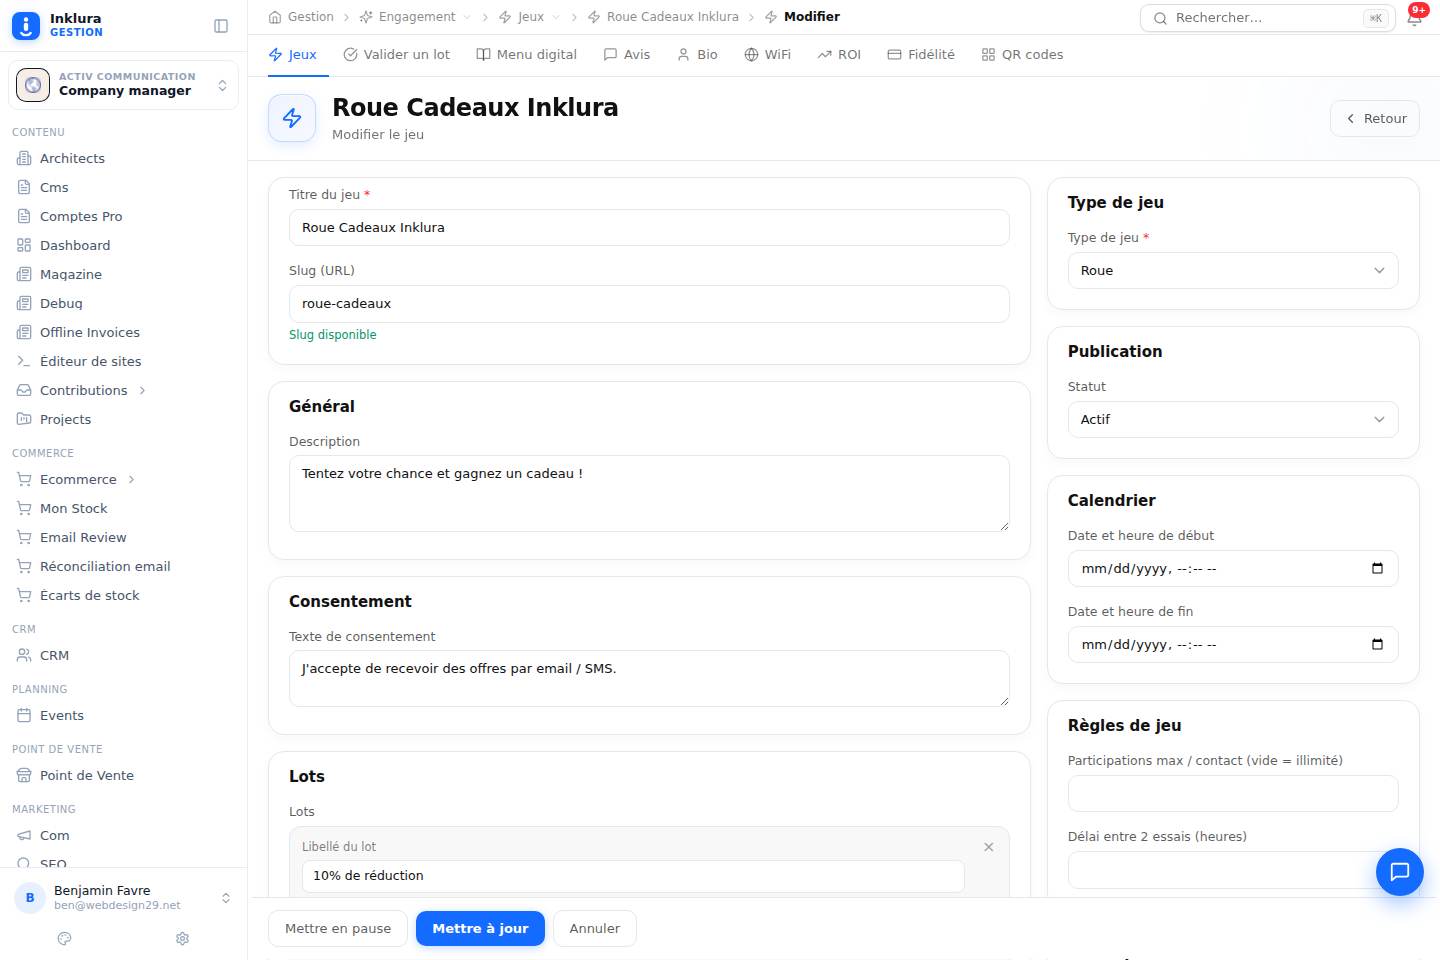The width and height of the screenshot is (1440, 960).
Task: Click Texte de consentement textarea
Action: 649,678
